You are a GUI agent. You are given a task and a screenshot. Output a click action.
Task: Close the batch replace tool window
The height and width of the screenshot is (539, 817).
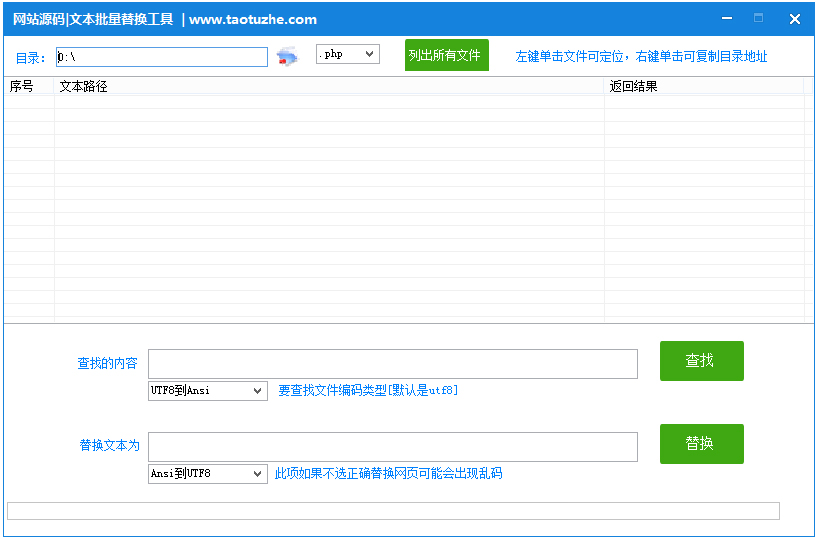point(795,19)
